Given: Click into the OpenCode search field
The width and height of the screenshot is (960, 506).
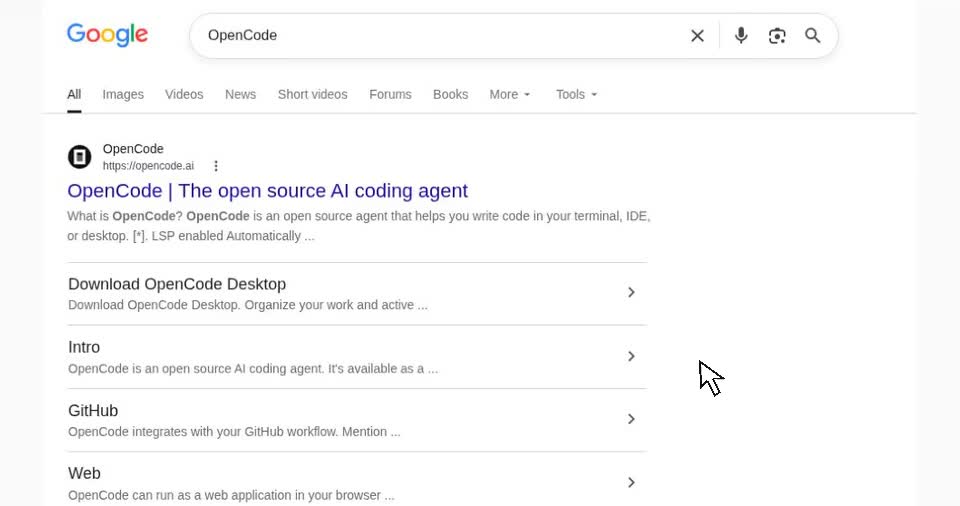Looking at the screenshot, I should 441,36.
